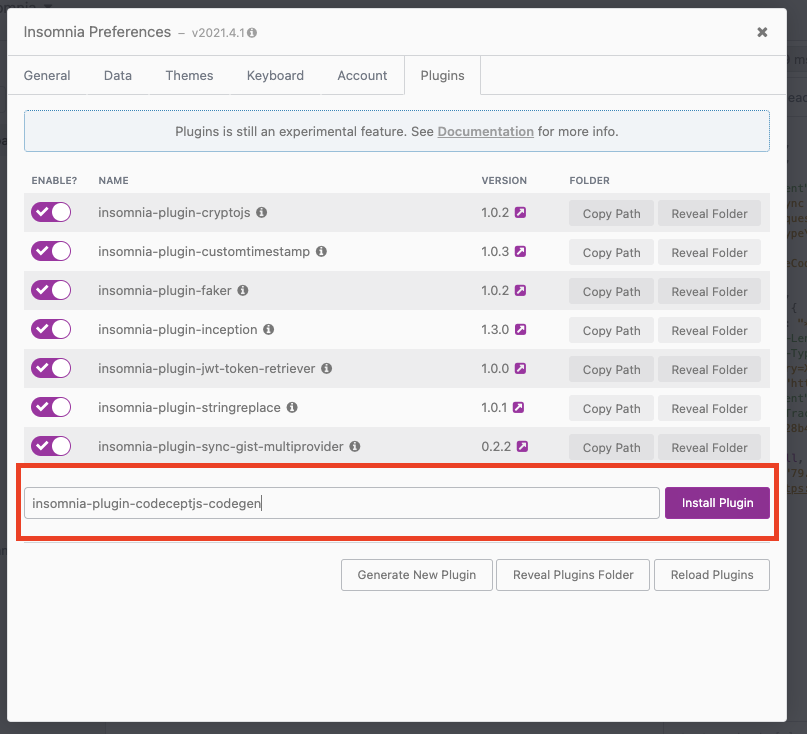Show info for insomnia-plugin-jwt-token-retriever
807x734 pixels.
[x=326, y=369]
